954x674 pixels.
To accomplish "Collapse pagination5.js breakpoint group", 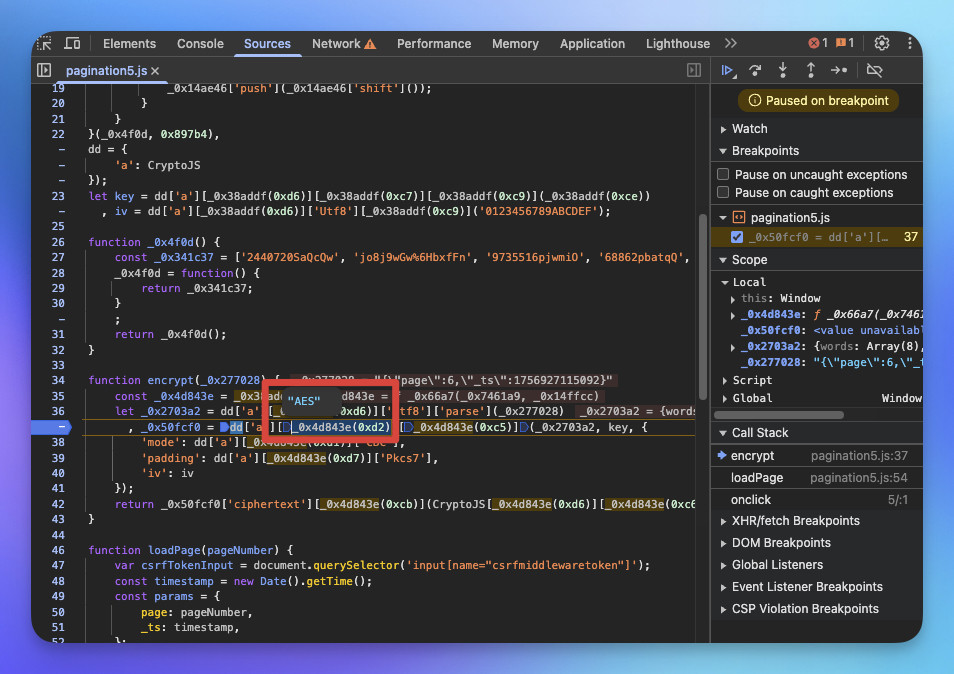I will click(x=723, y=217).
